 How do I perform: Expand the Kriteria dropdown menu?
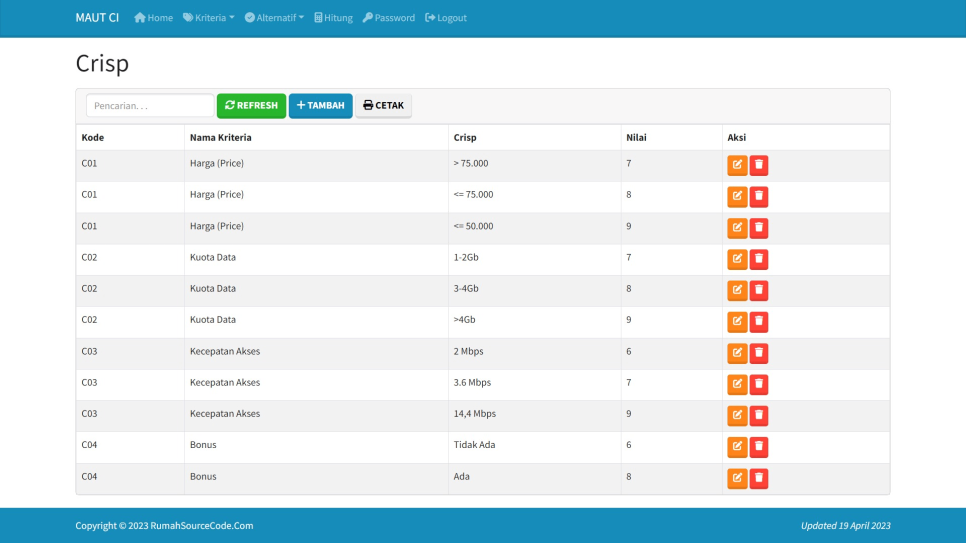click(208, 18)
